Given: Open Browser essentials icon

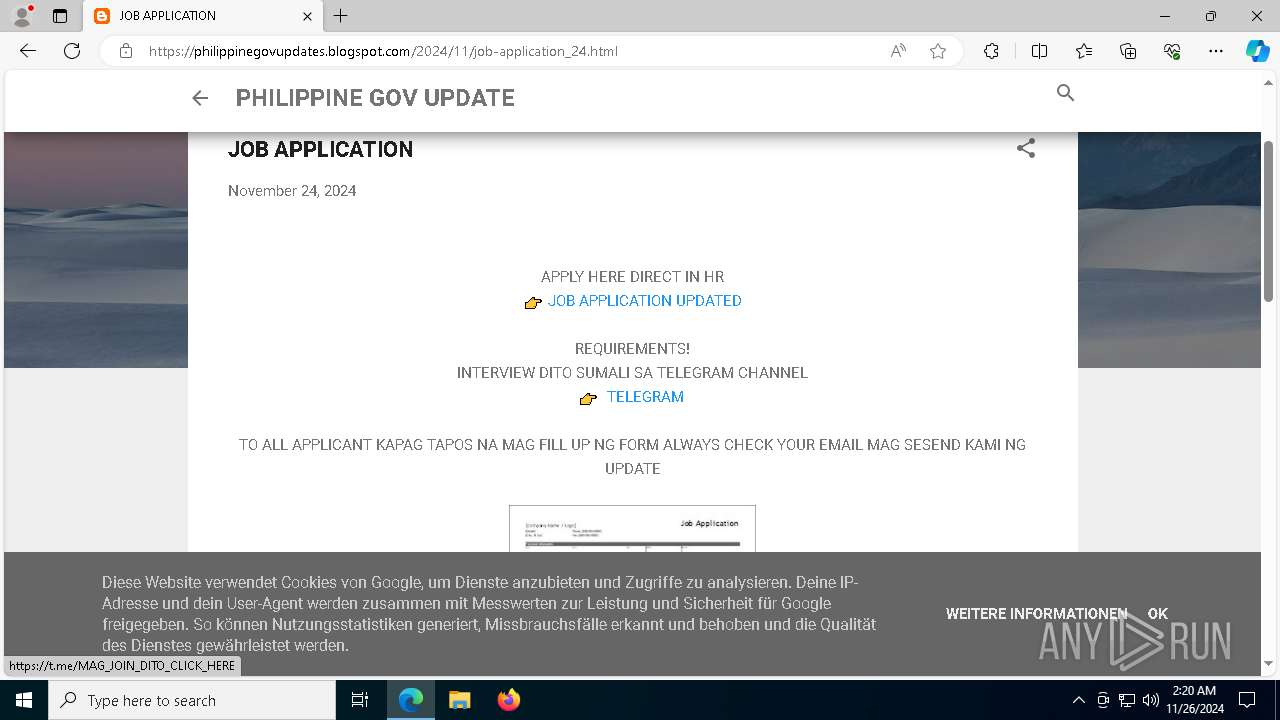Looking at the screenshot, I should pyautogui.click(x=1172, y=51).
